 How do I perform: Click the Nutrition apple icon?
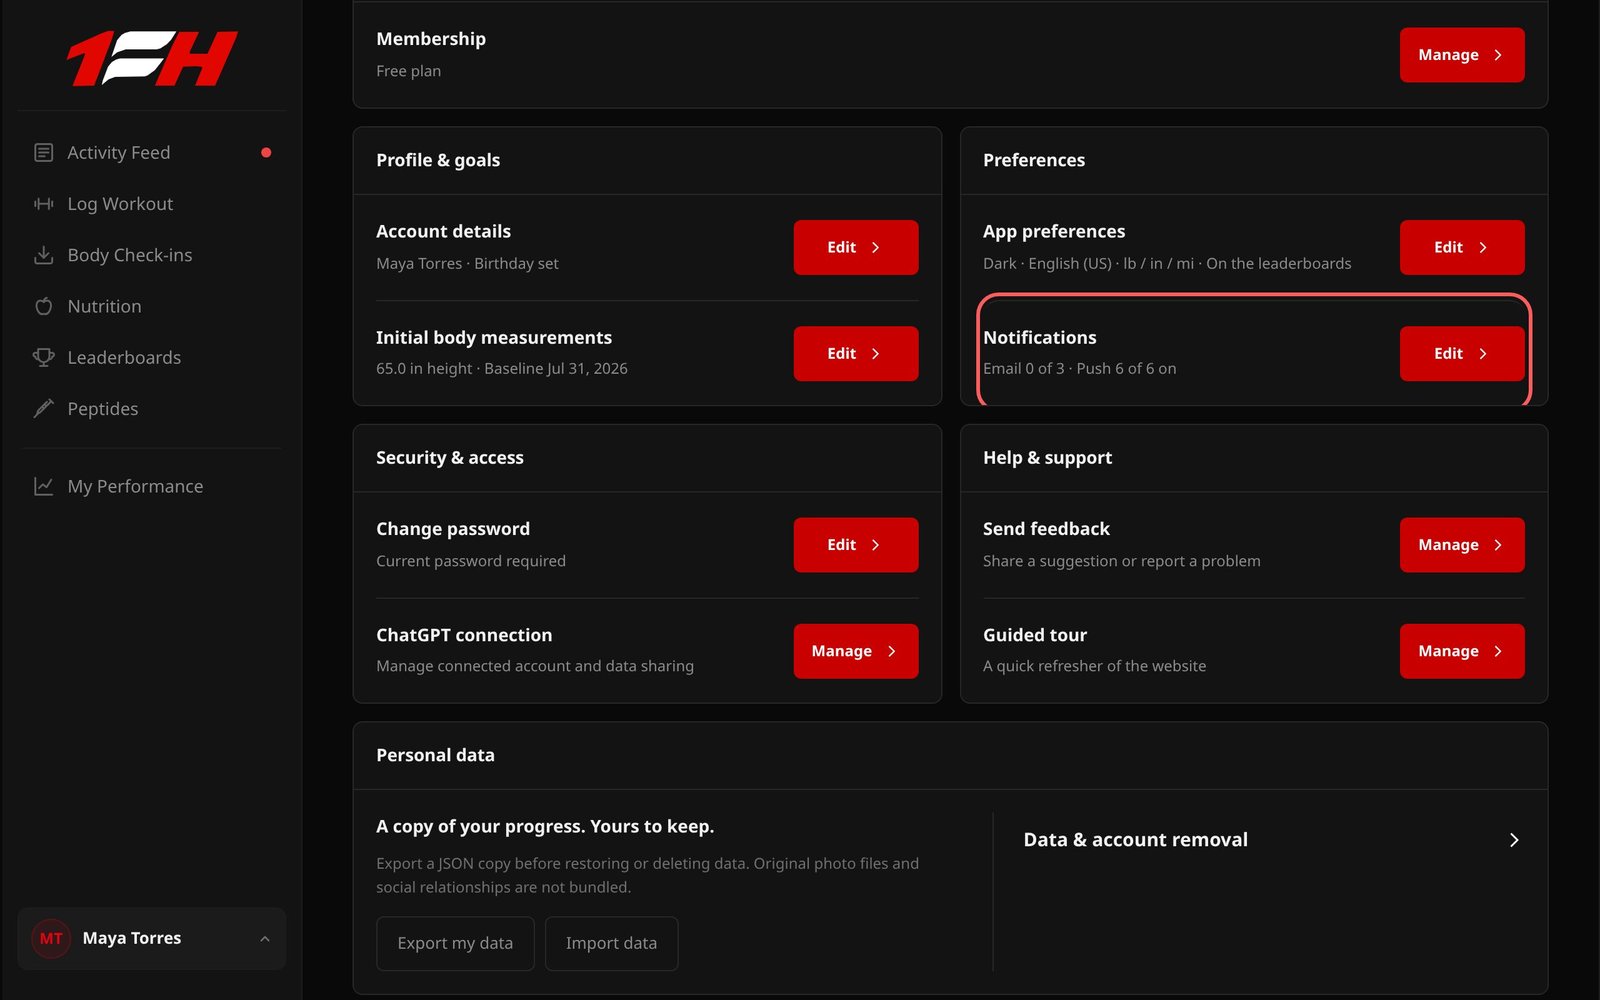[x=43, y=306]
